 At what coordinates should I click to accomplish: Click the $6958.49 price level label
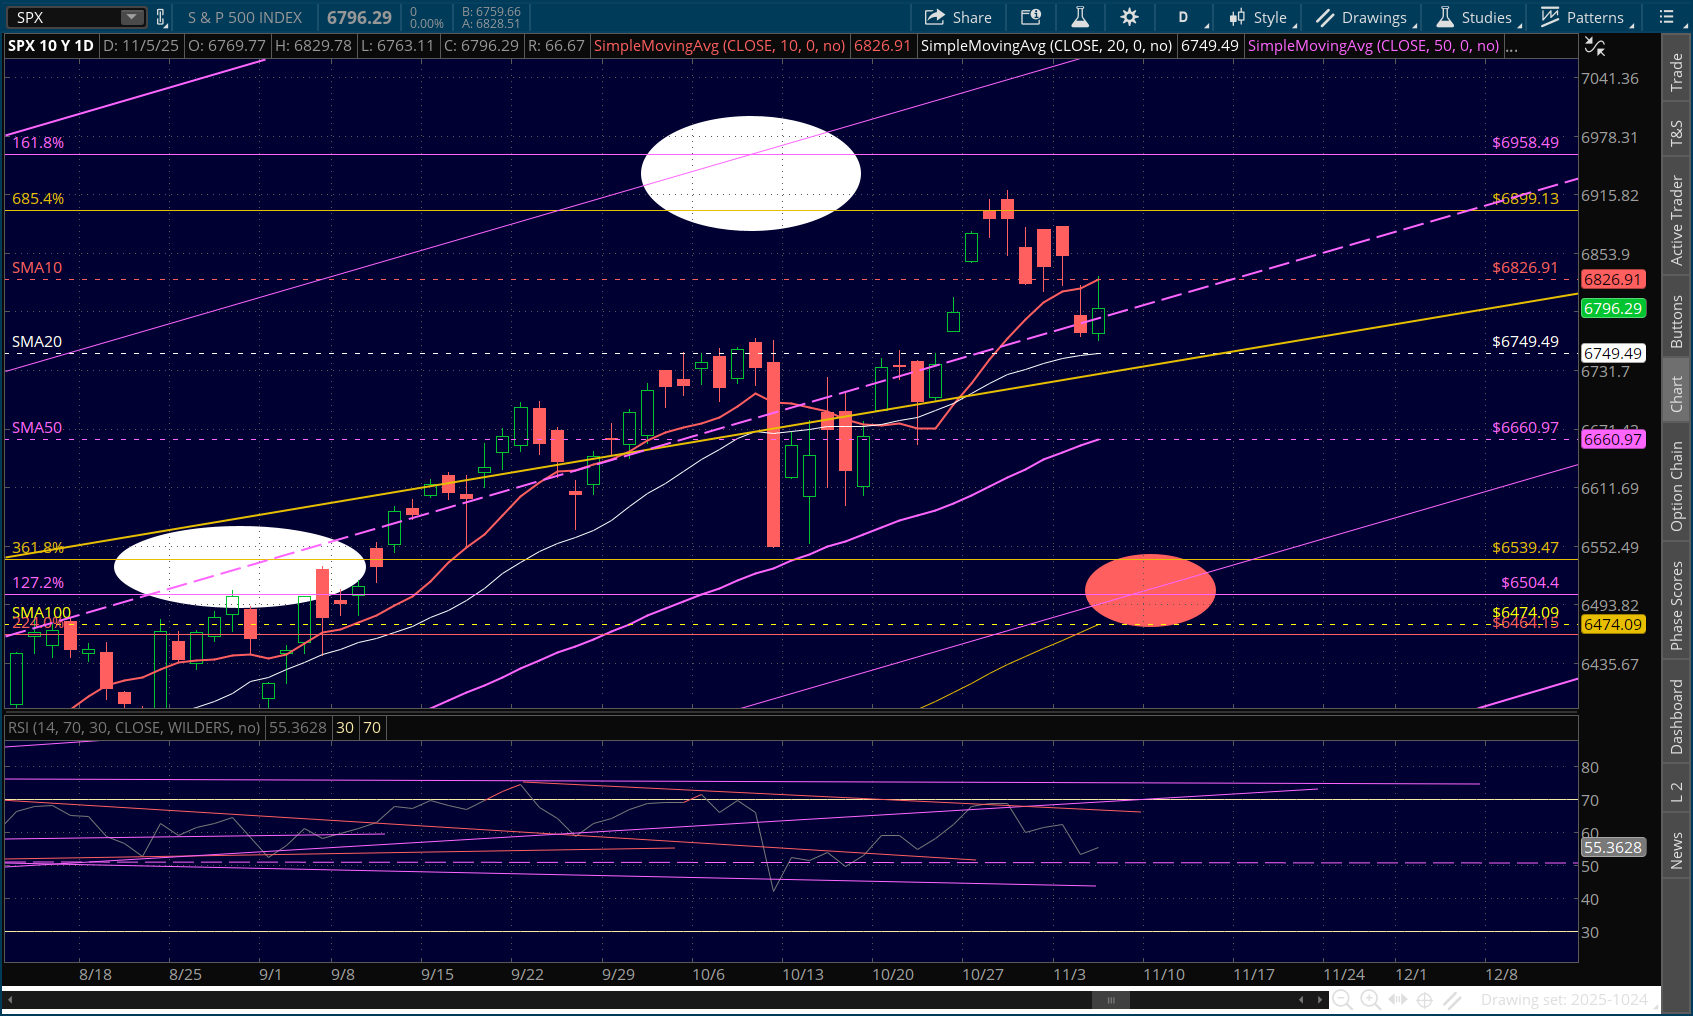[x=1525, y=143]
